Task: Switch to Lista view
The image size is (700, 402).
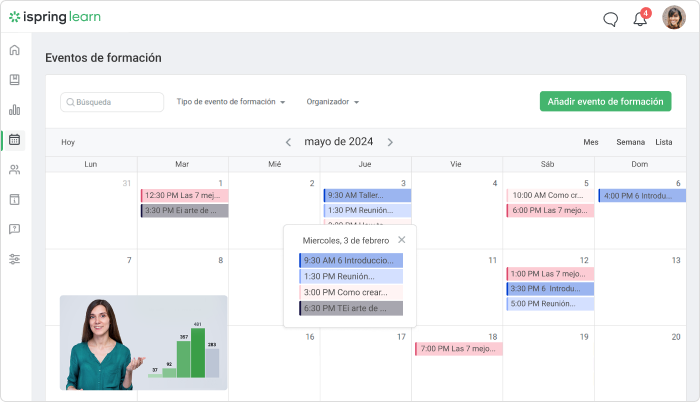Action: 663,142
